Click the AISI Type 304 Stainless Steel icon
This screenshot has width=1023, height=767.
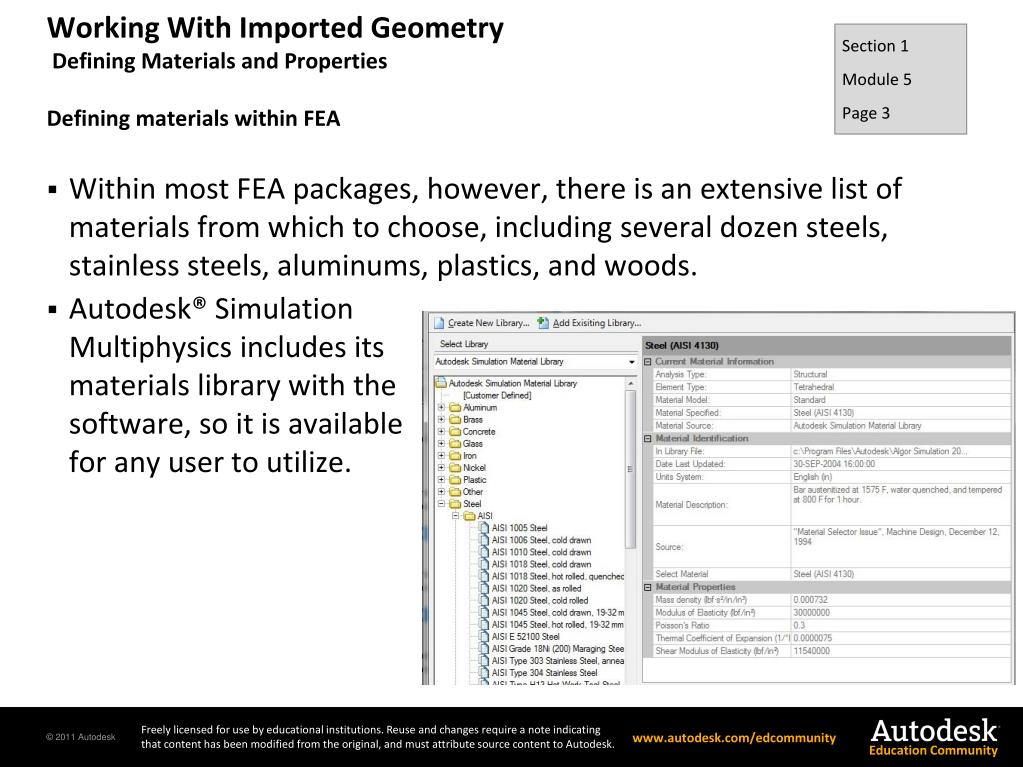(x=483, y=673)
